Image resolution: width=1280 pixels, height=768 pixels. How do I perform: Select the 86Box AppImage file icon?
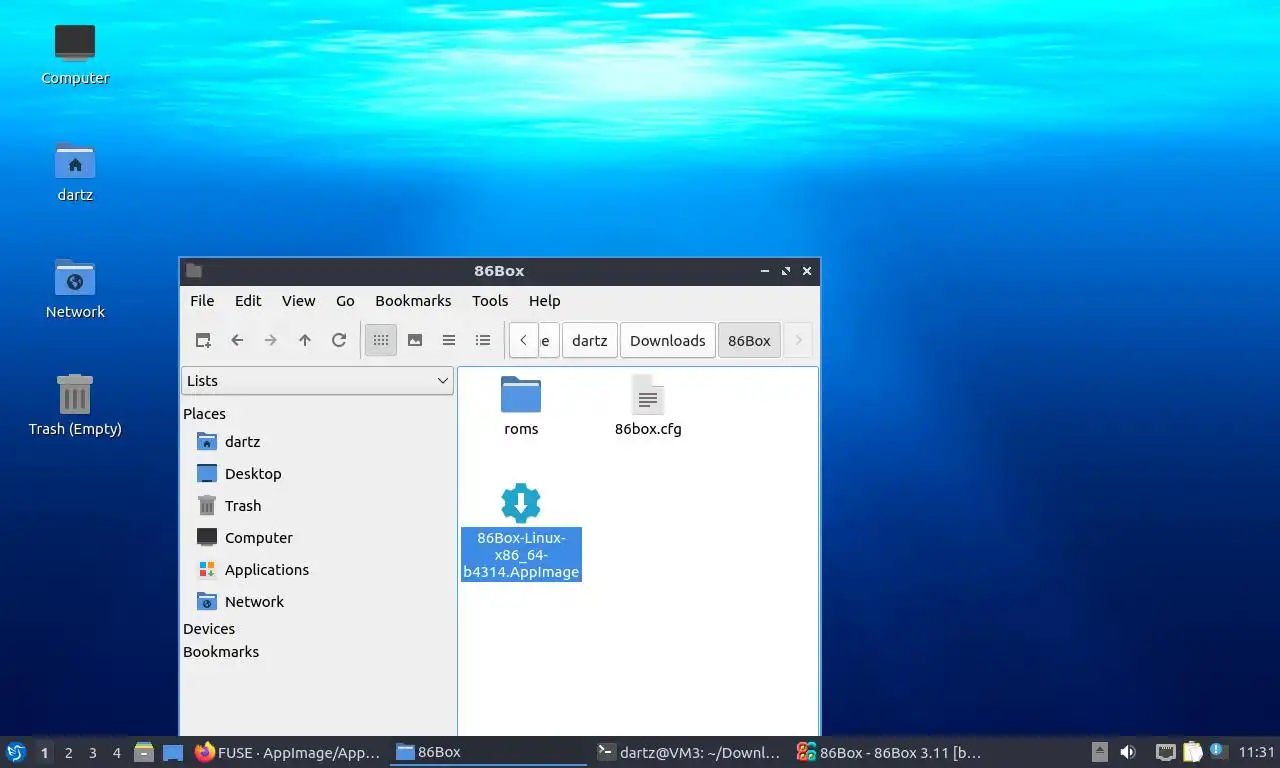[x=521, y=503]
